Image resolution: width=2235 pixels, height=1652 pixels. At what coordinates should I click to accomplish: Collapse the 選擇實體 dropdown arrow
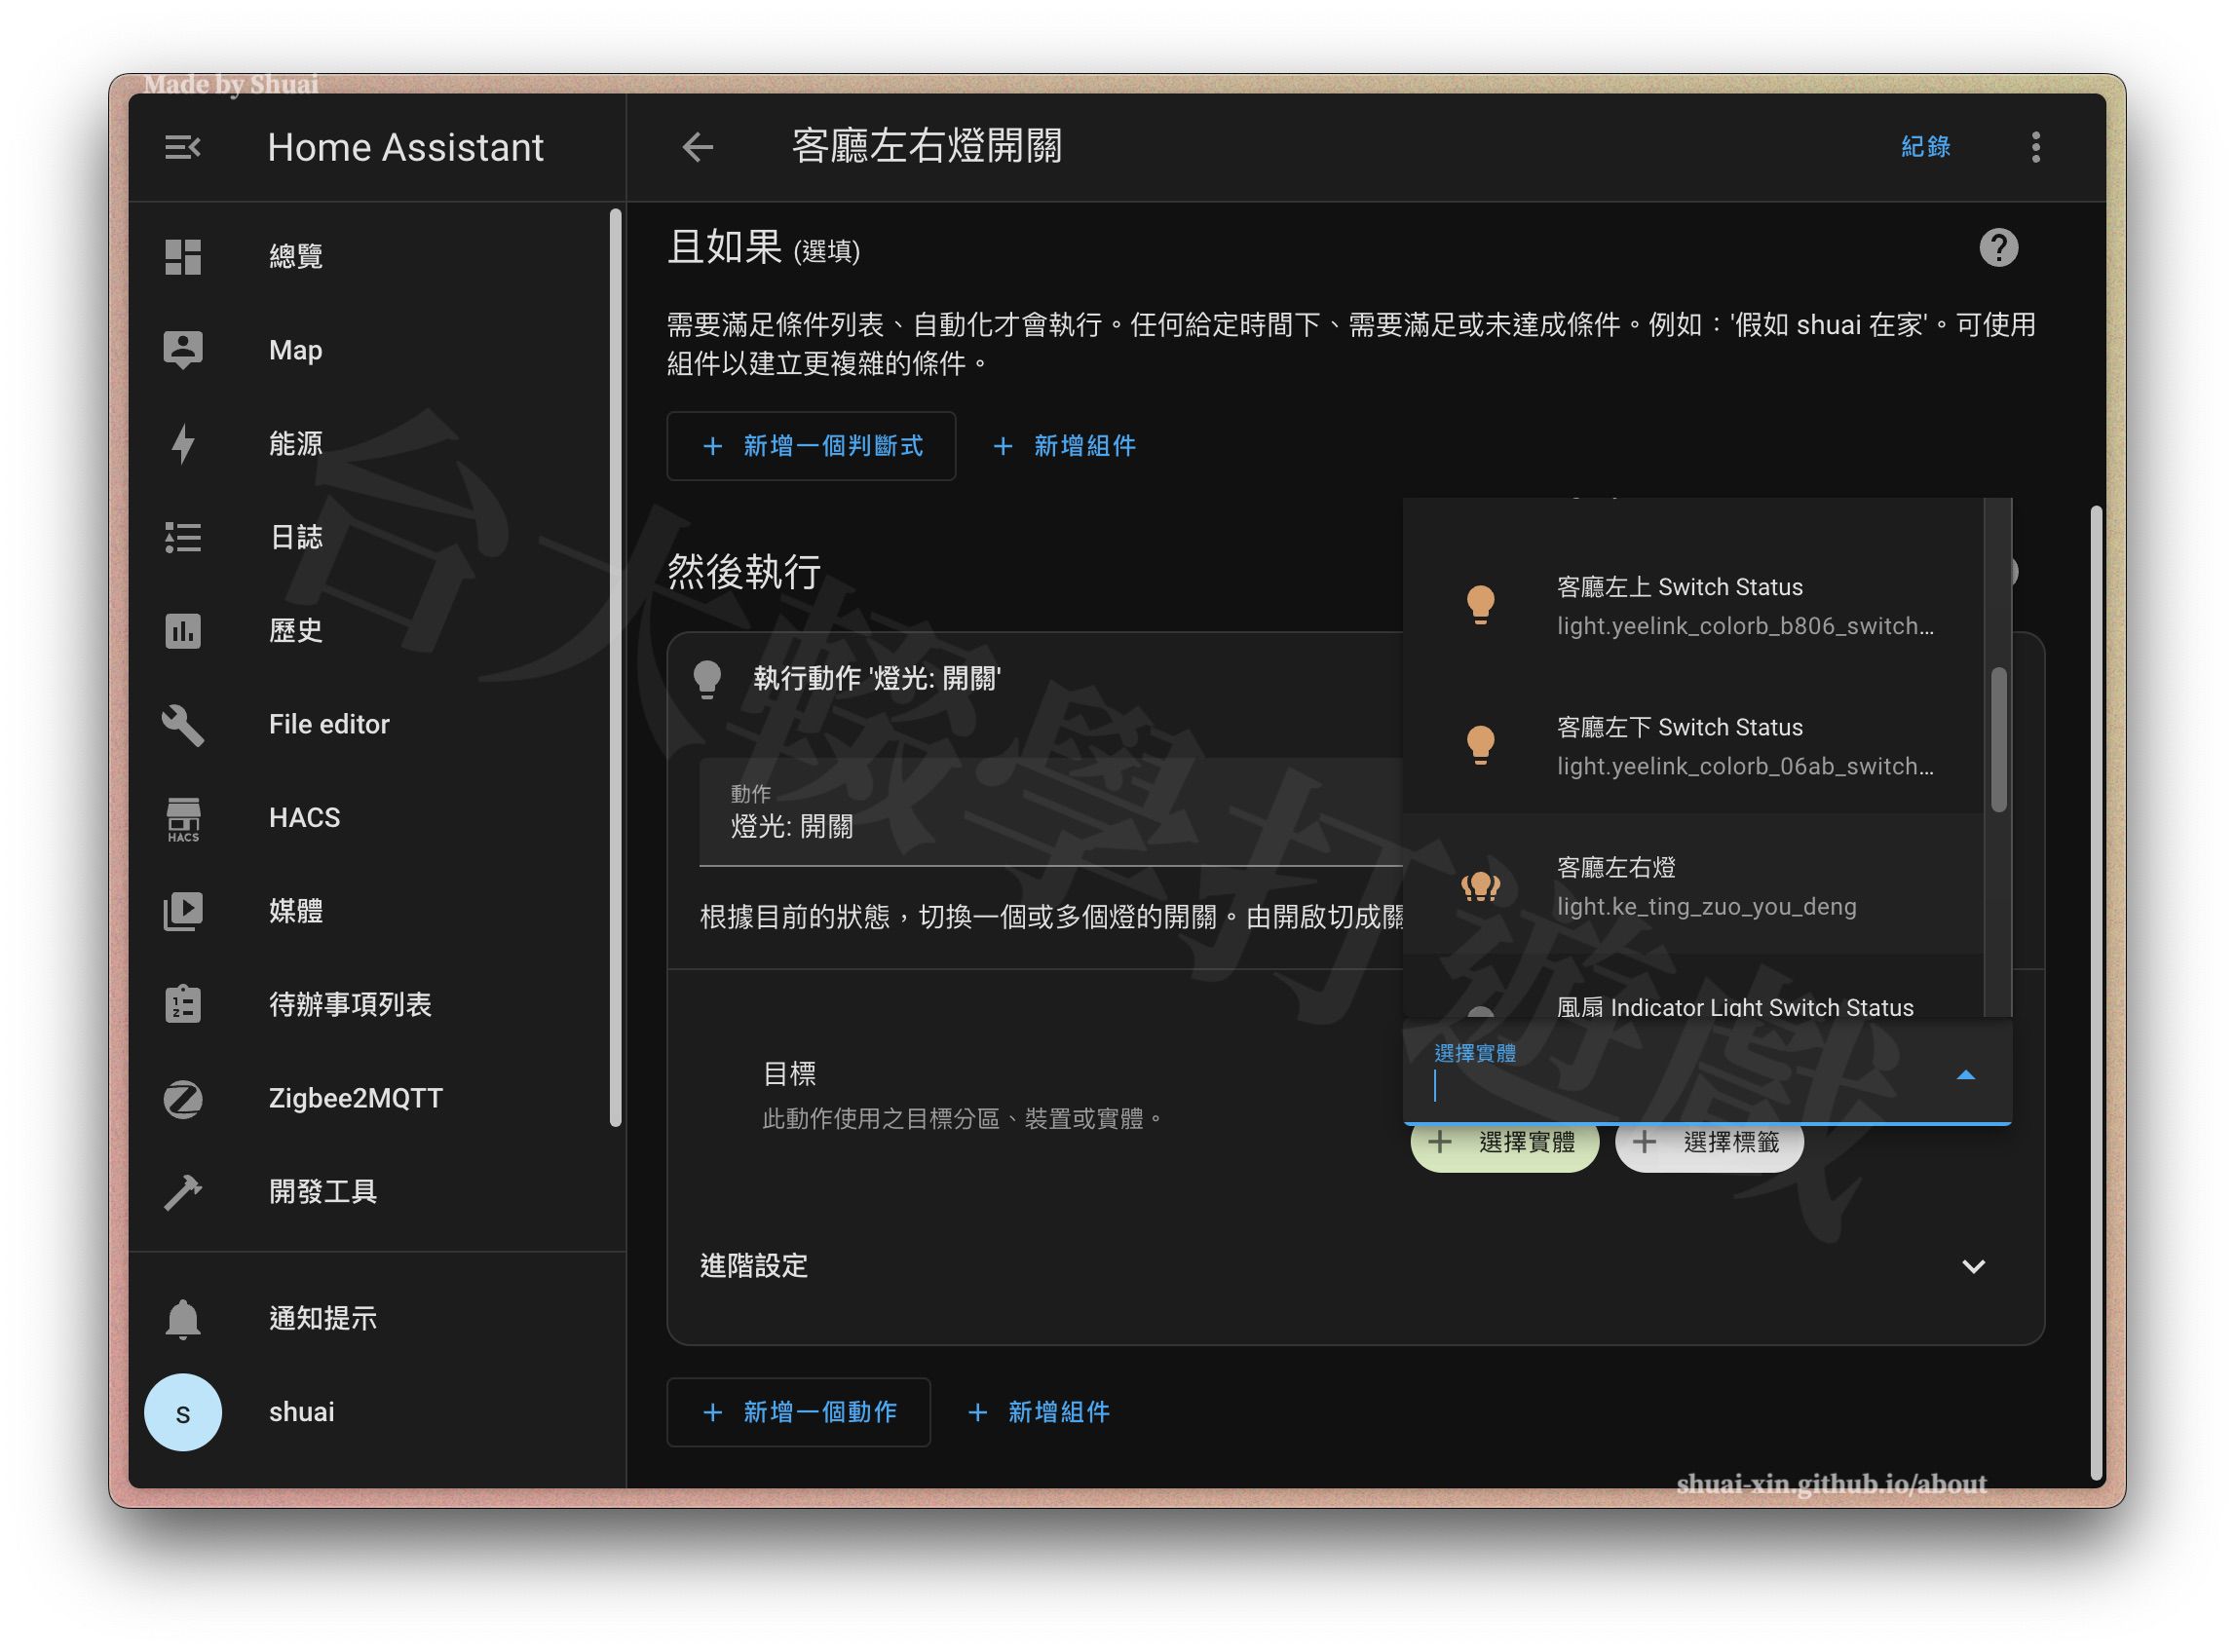click(1965, 1075)
